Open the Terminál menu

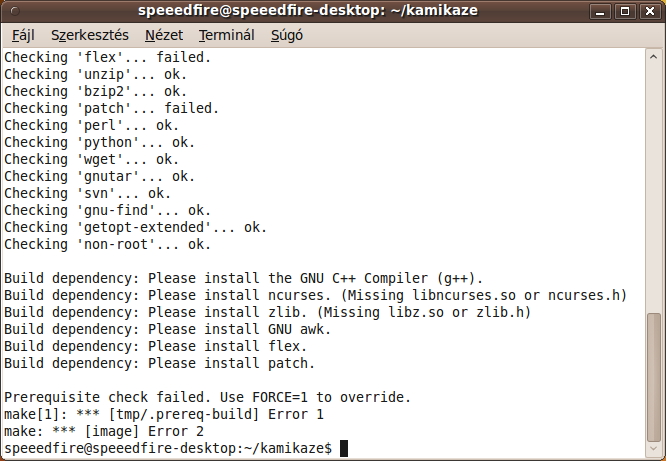(227, 35)
